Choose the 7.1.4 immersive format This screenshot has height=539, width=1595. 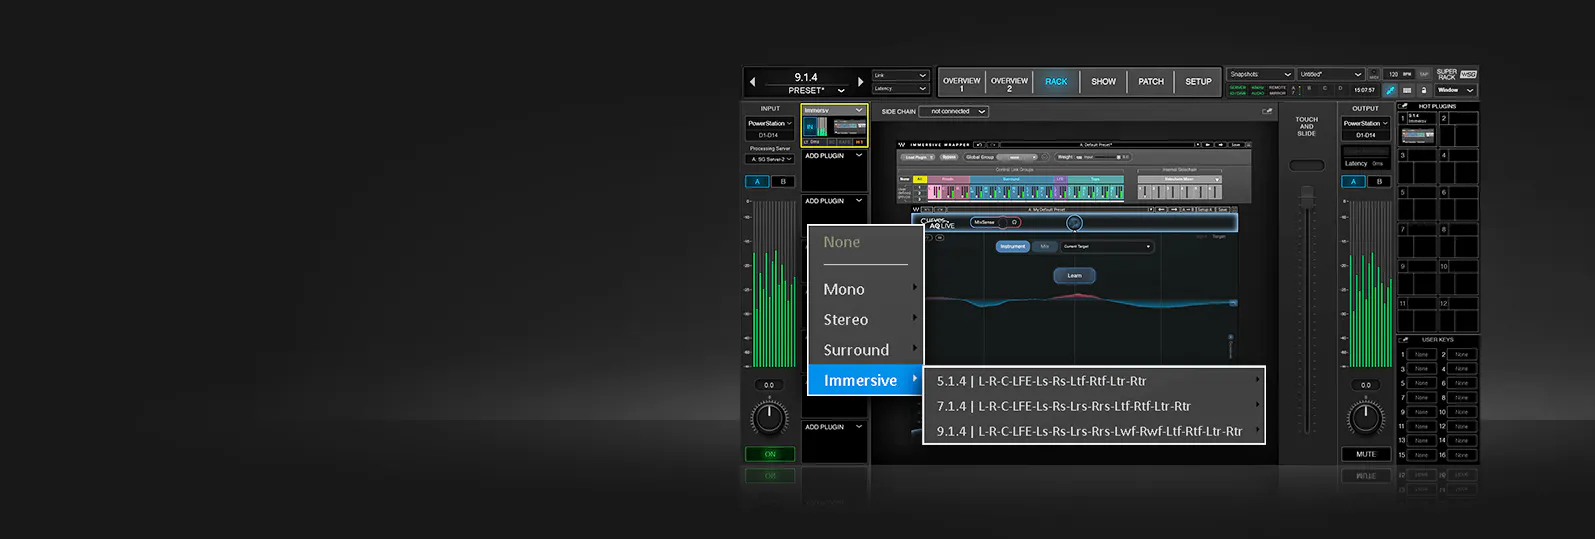tap(1094, 406)
